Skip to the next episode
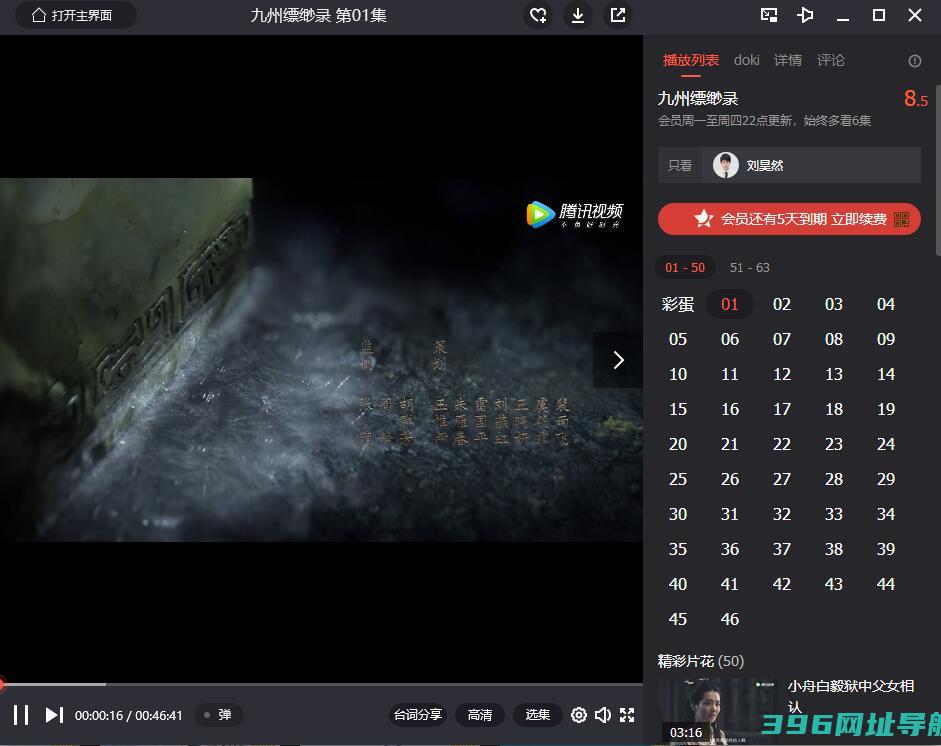Viewport: 941px width, 746px height. tap(54, 715)
